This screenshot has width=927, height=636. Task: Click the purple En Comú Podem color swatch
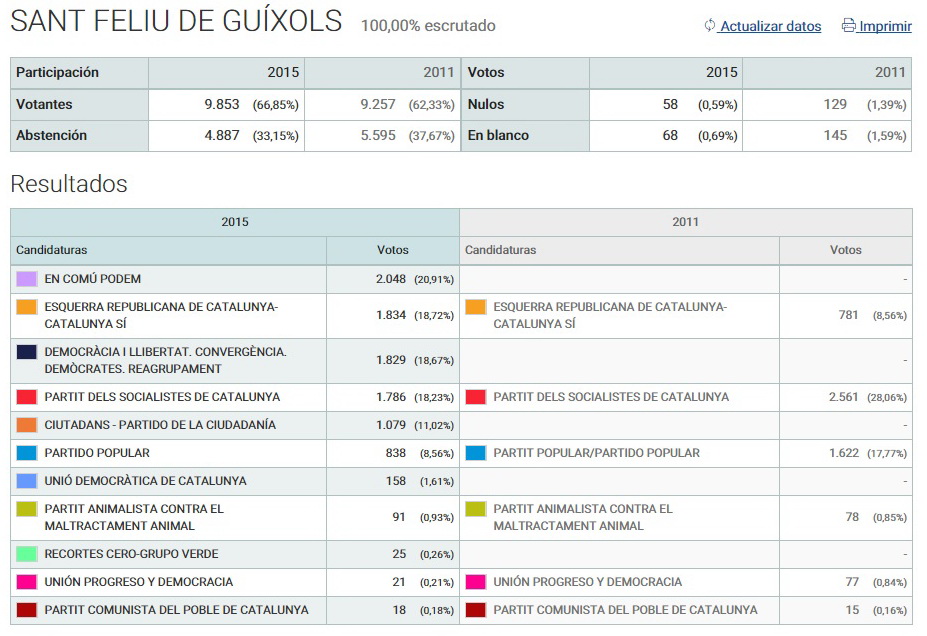[27, 279]
